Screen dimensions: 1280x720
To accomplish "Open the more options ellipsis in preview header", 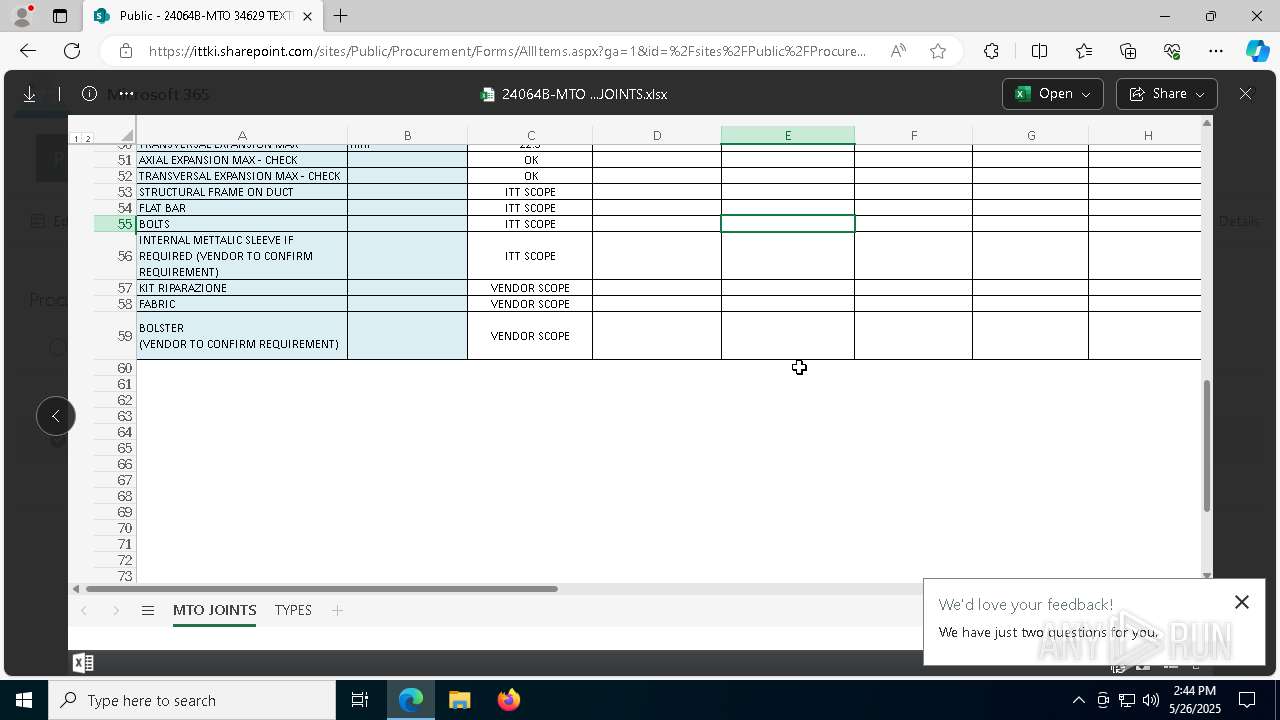I will click(126, 94).
